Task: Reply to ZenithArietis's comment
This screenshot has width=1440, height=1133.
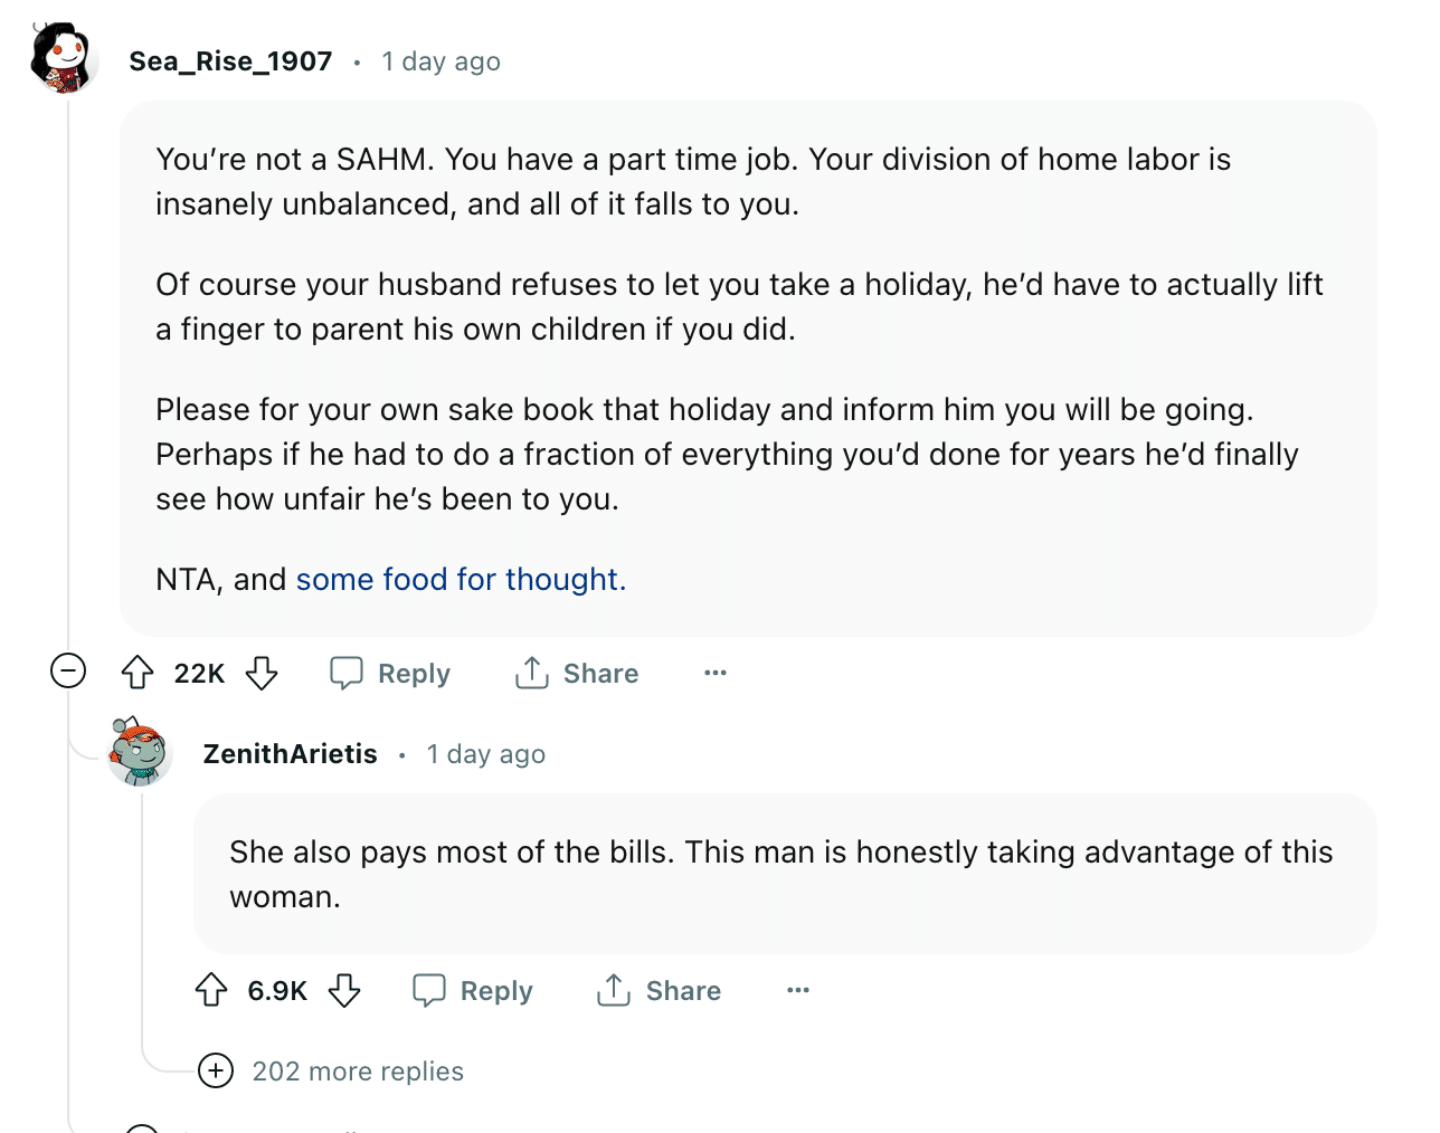Action: point(473,990)
